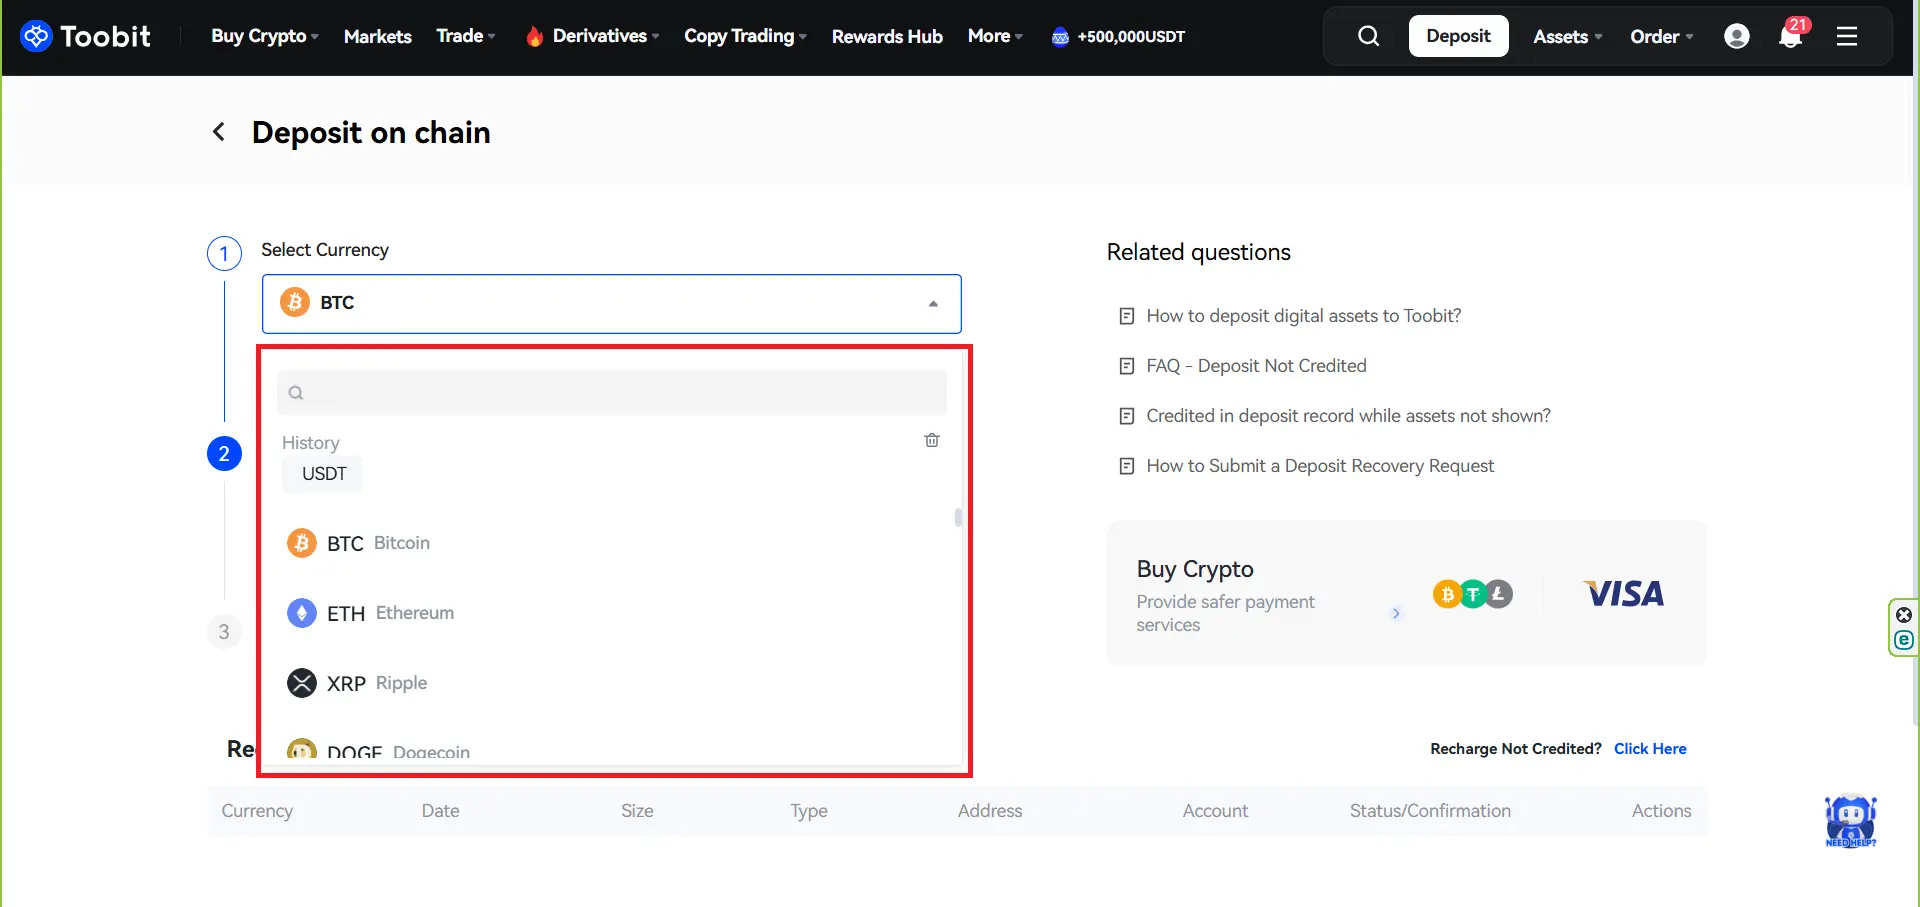
Task: Open the Order dropdown
Action: (x=1660, y=37)
